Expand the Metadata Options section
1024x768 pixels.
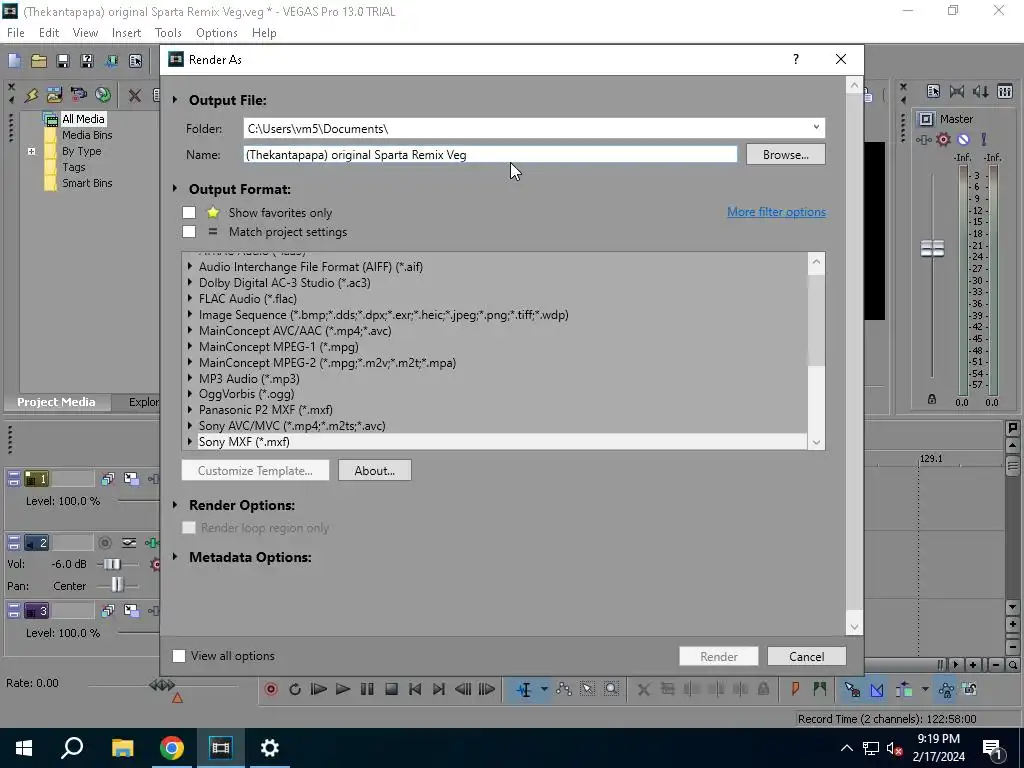175,556
